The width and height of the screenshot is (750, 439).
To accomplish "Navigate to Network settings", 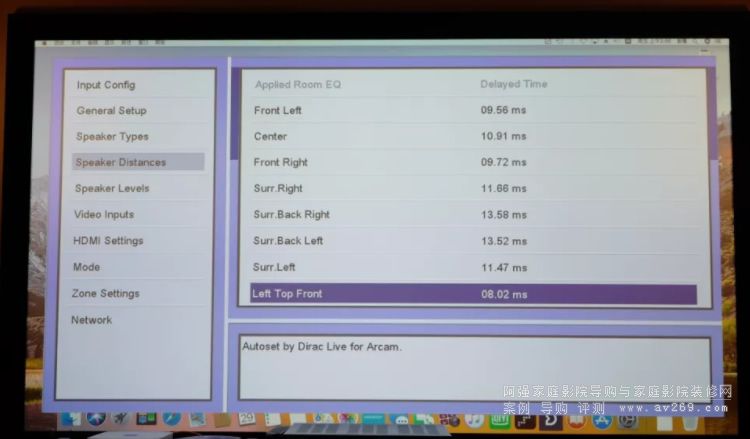I will pos(91,320).
